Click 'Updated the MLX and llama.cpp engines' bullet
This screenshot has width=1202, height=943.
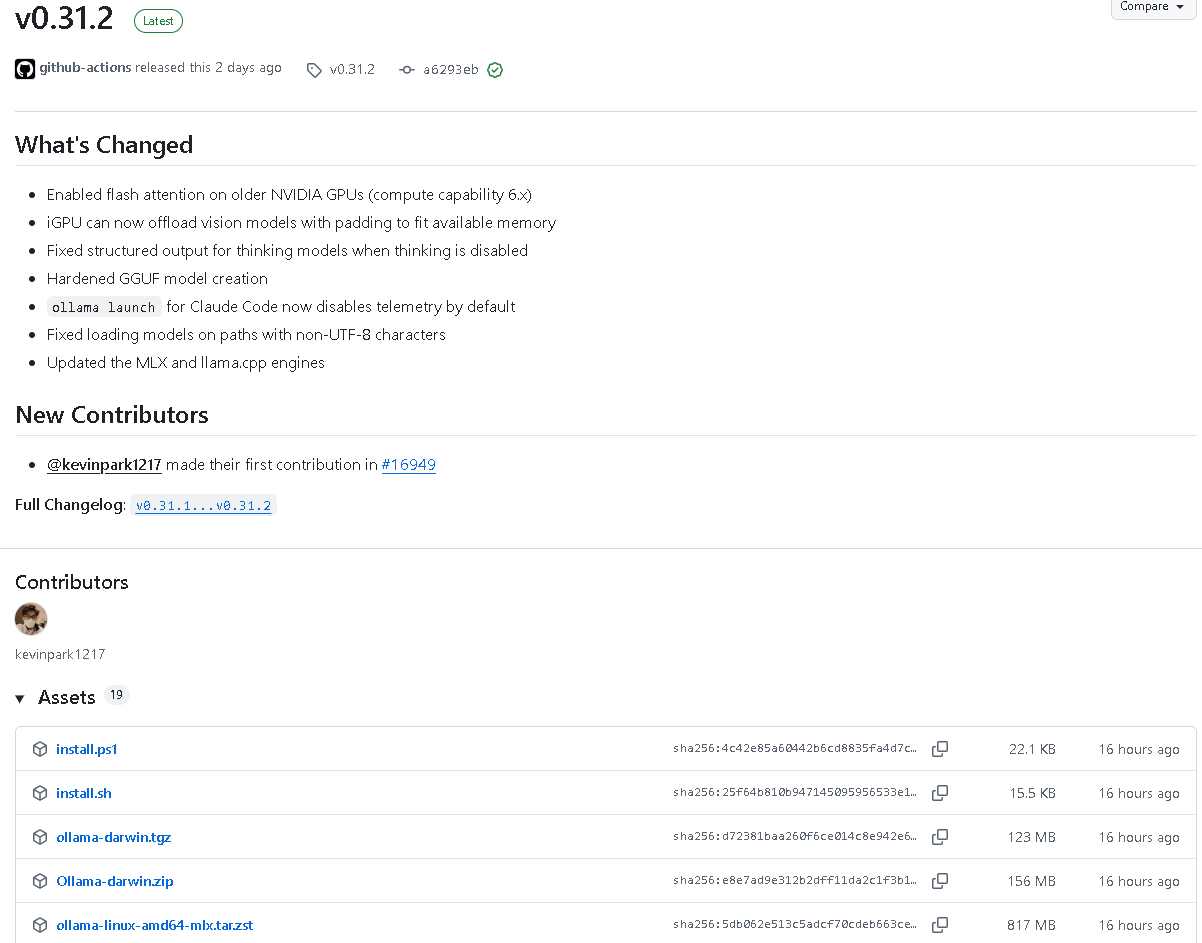pos(186,363)
